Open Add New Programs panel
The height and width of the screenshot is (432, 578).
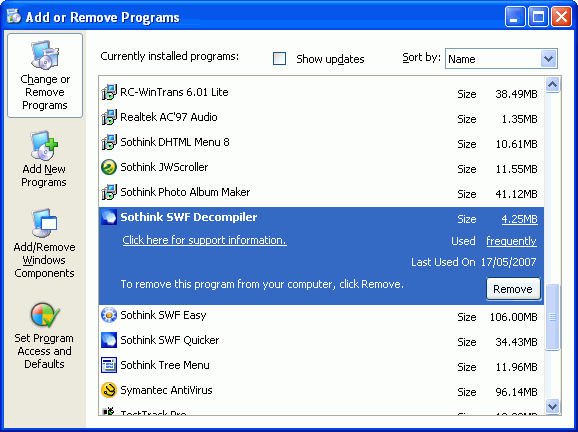point(44,159)
